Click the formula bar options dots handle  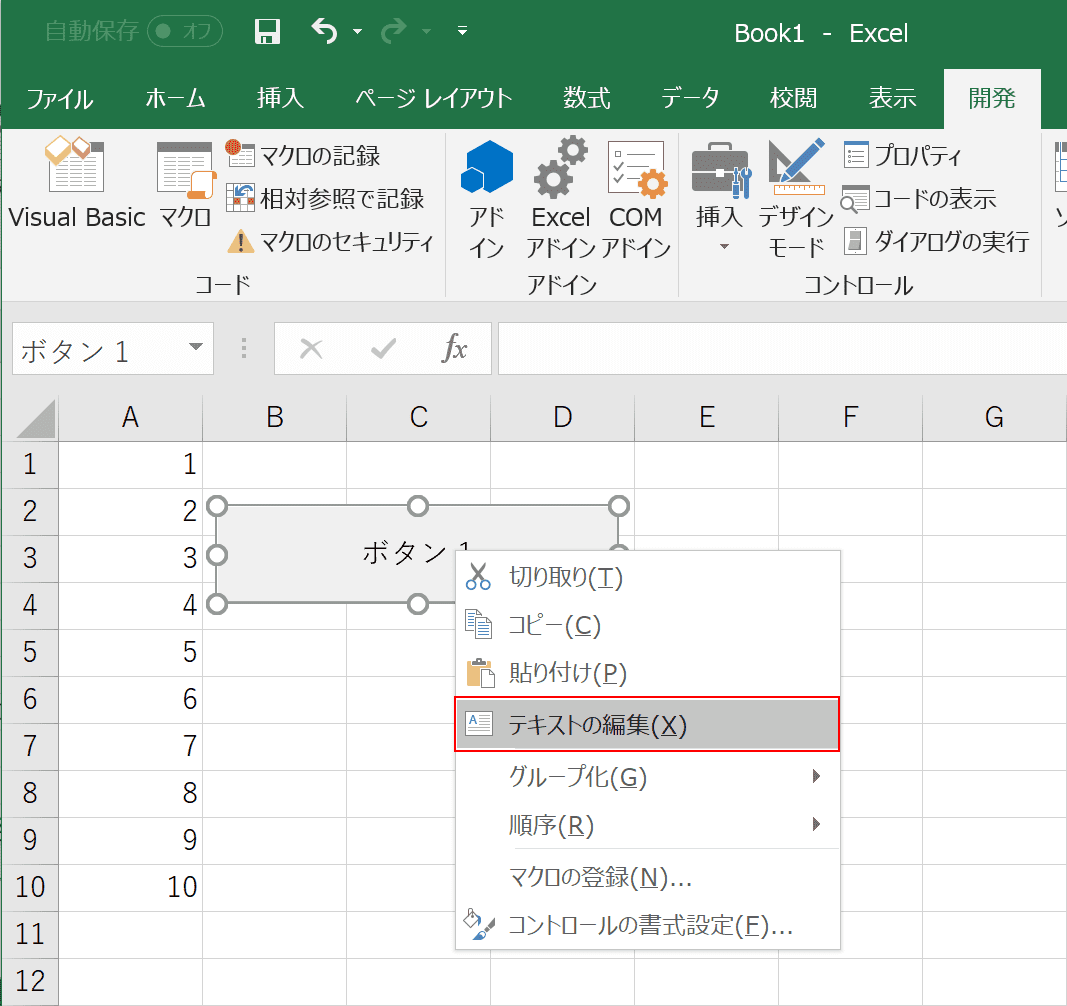point(244,348)
